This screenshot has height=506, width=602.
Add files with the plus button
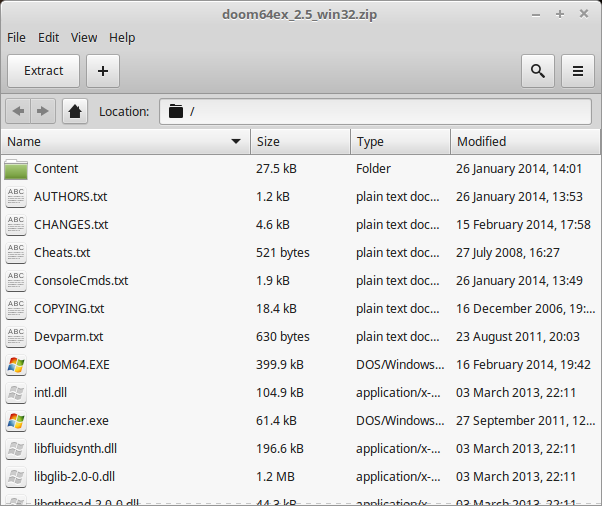[x=103, y=71]
